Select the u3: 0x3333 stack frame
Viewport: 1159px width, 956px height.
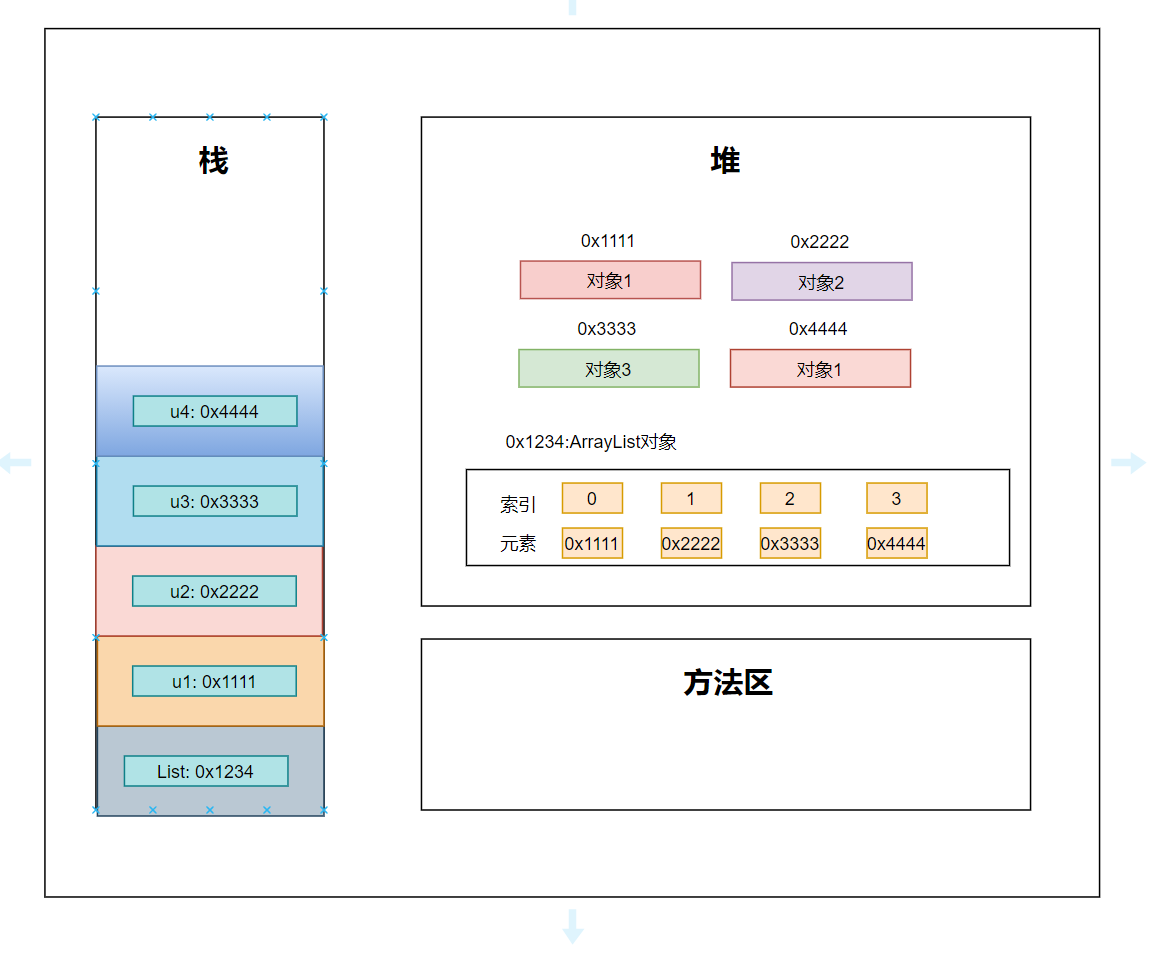(x=214, y=500)
